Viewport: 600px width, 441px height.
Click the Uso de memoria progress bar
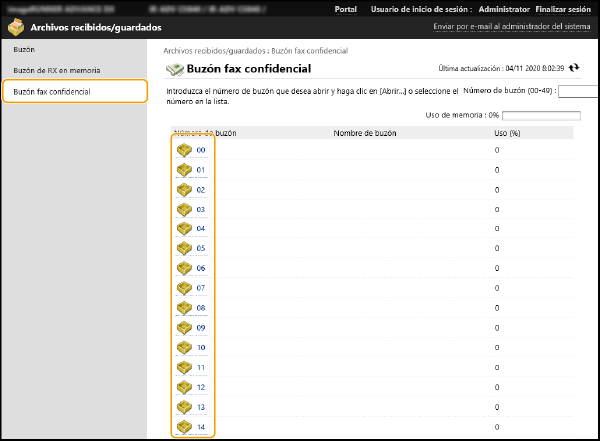pos(540,115)
